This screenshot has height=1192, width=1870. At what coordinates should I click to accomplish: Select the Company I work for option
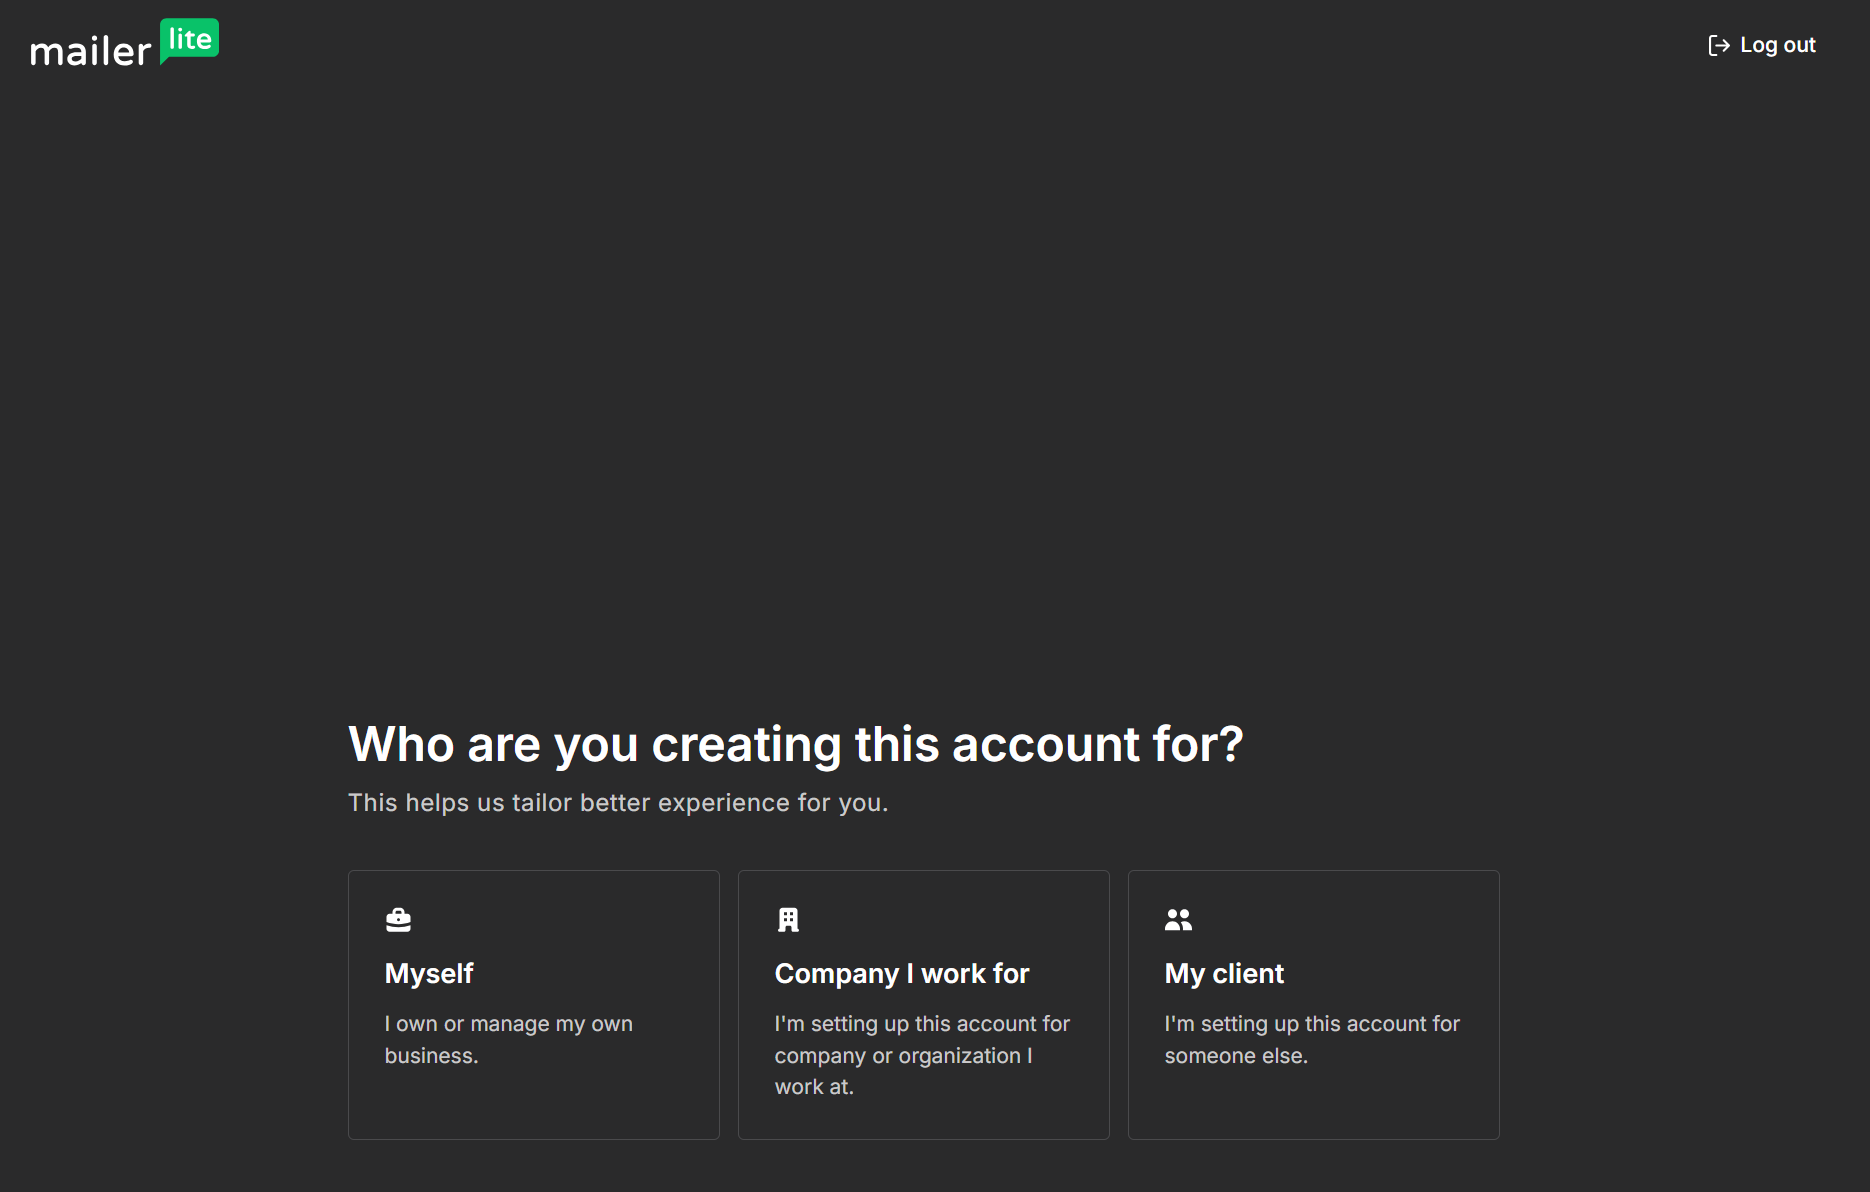(923, 1004)
